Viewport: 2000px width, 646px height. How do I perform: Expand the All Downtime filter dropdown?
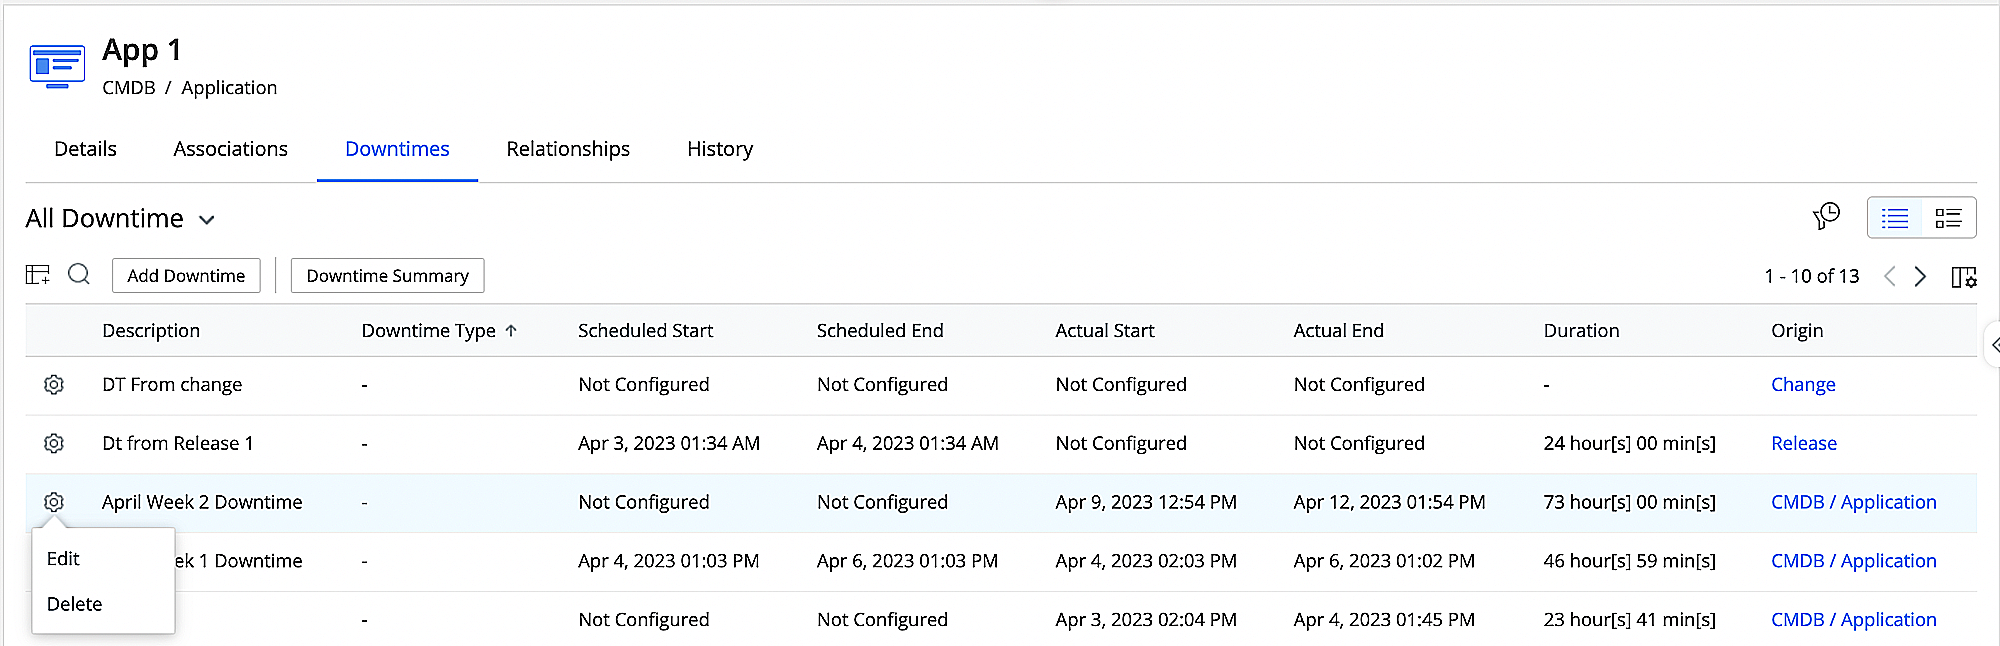tap(207, 220)
